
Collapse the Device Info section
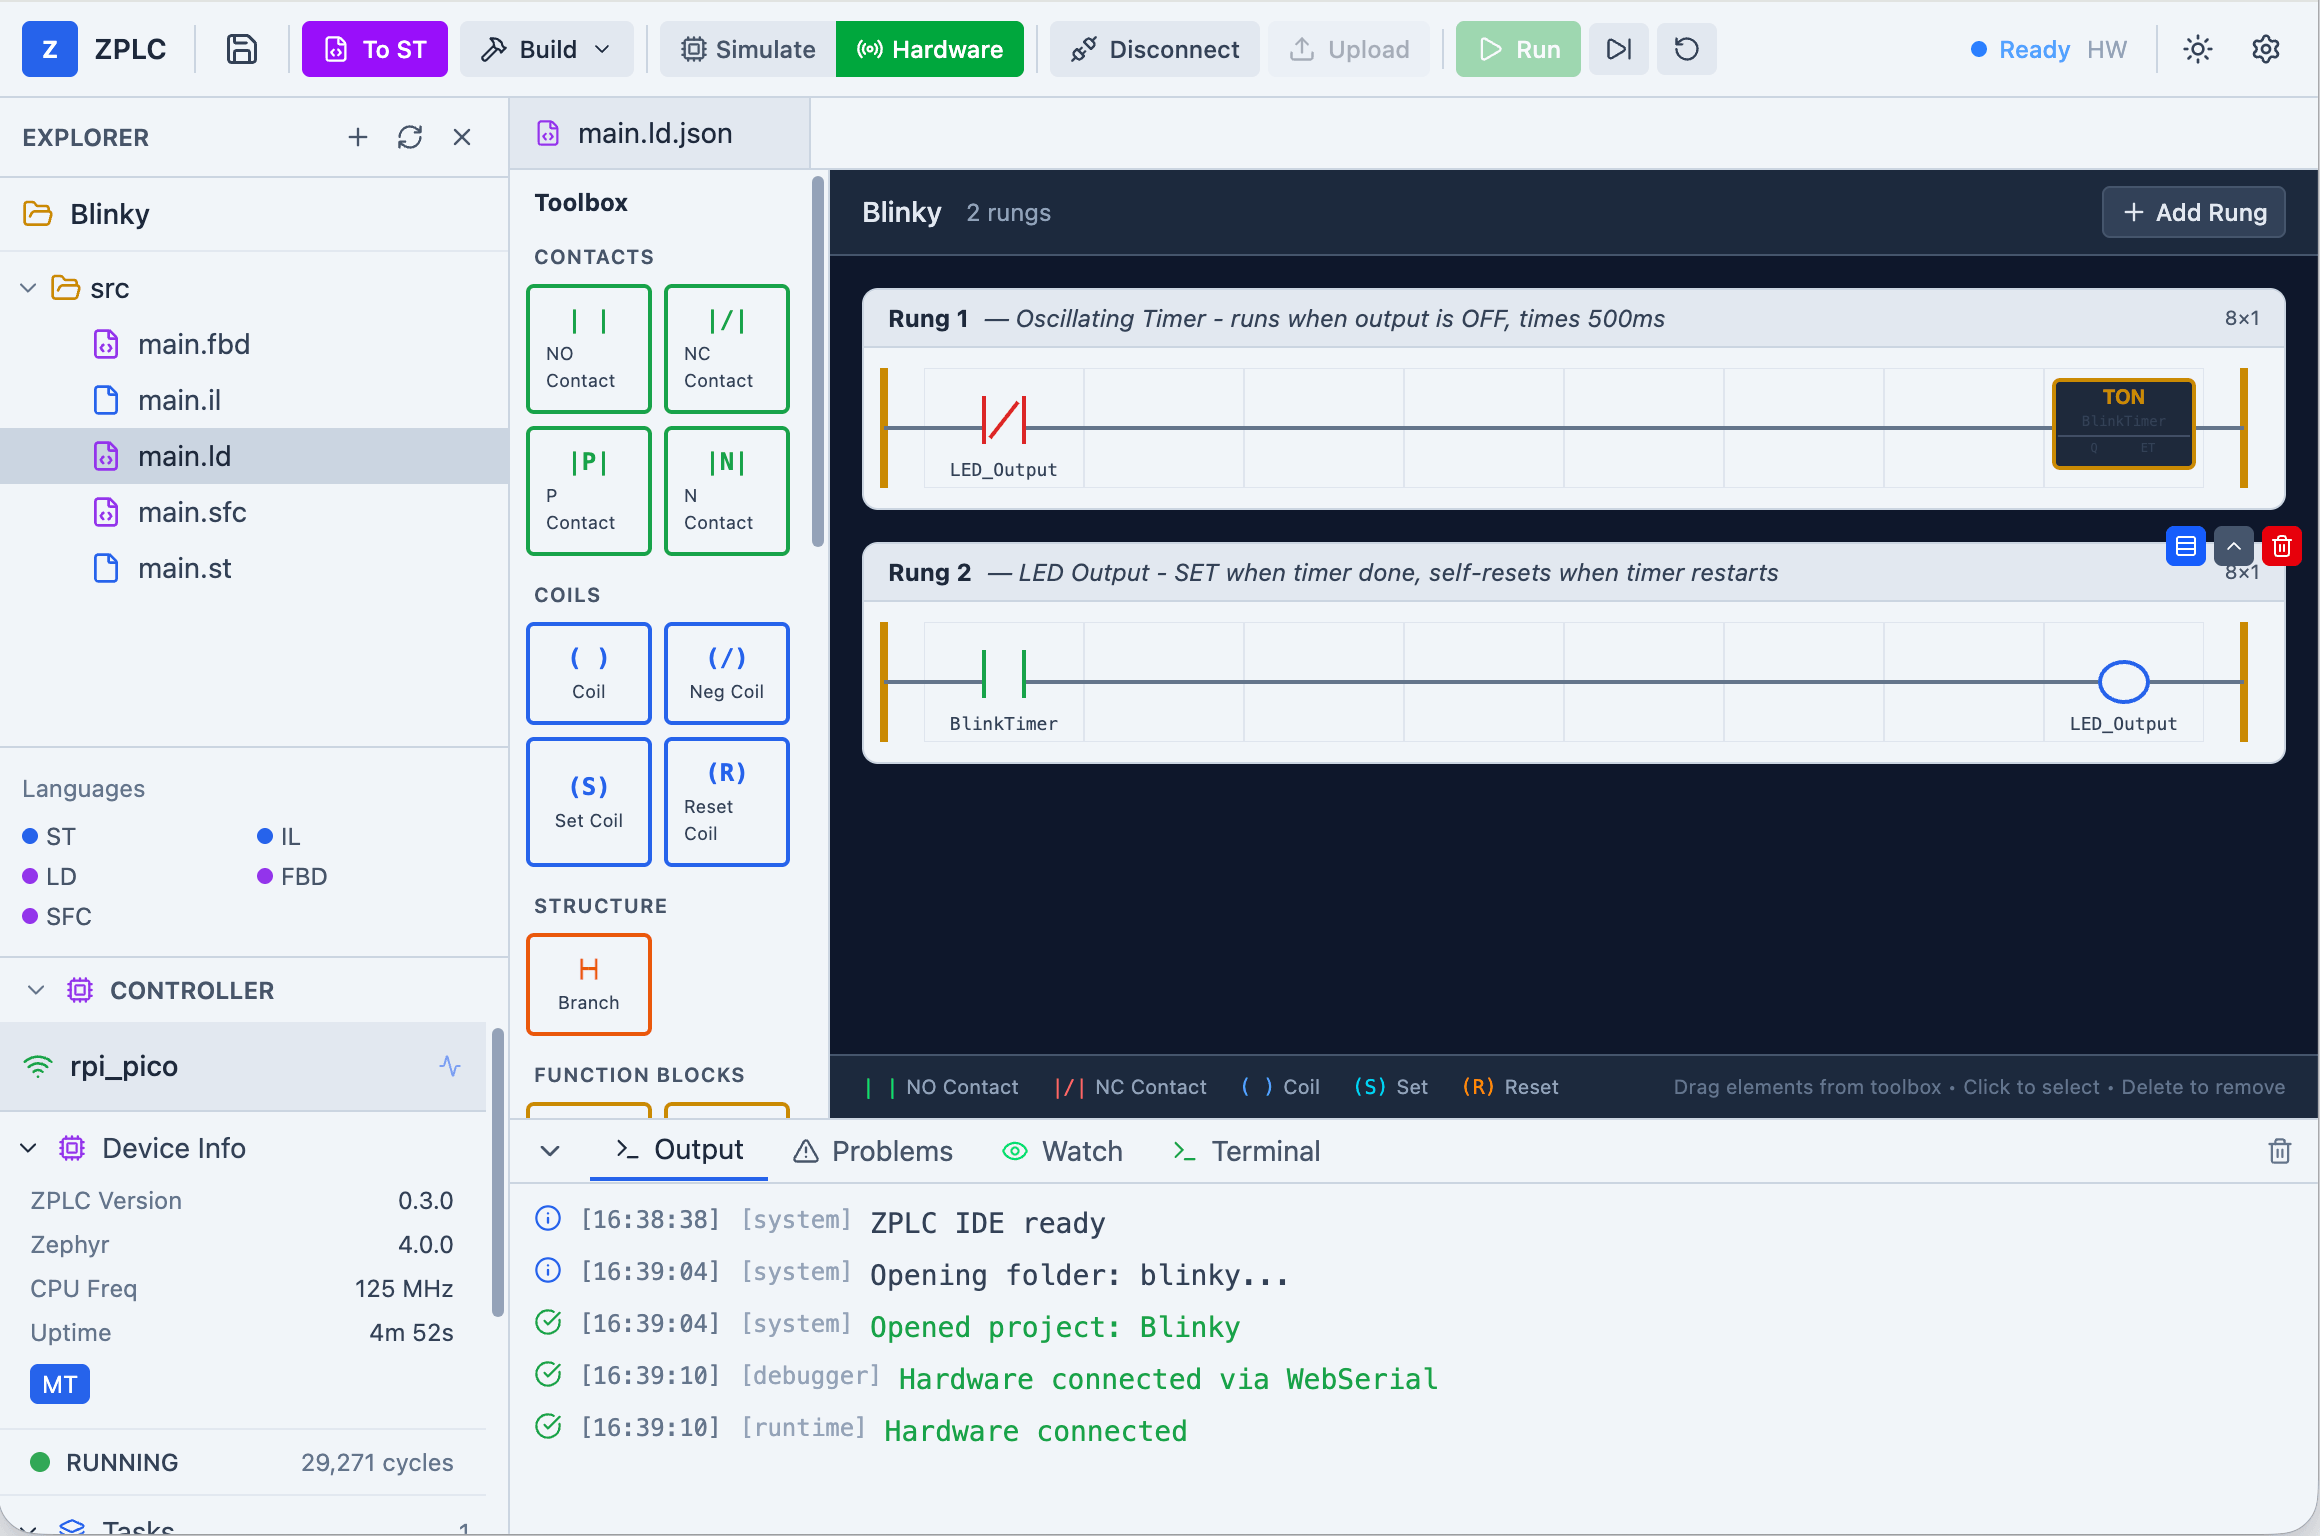tap(29, 1148)
